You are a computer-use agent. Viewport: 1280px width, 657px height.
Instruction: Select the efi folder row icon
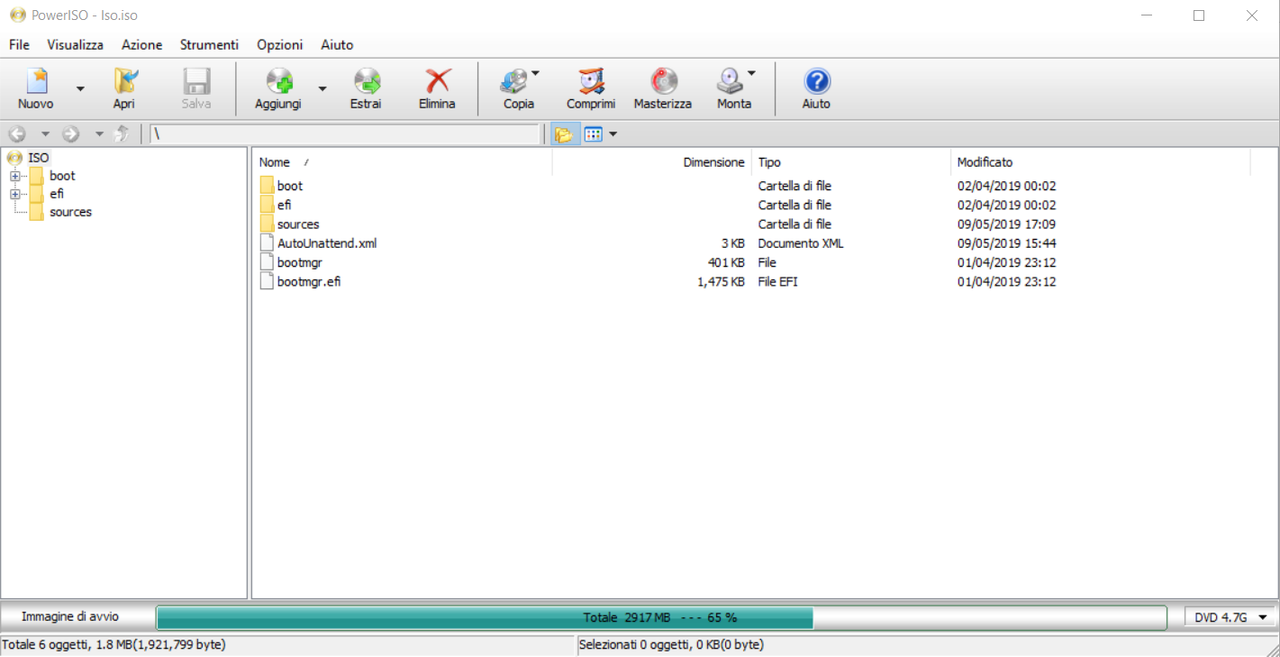(267, 205)
